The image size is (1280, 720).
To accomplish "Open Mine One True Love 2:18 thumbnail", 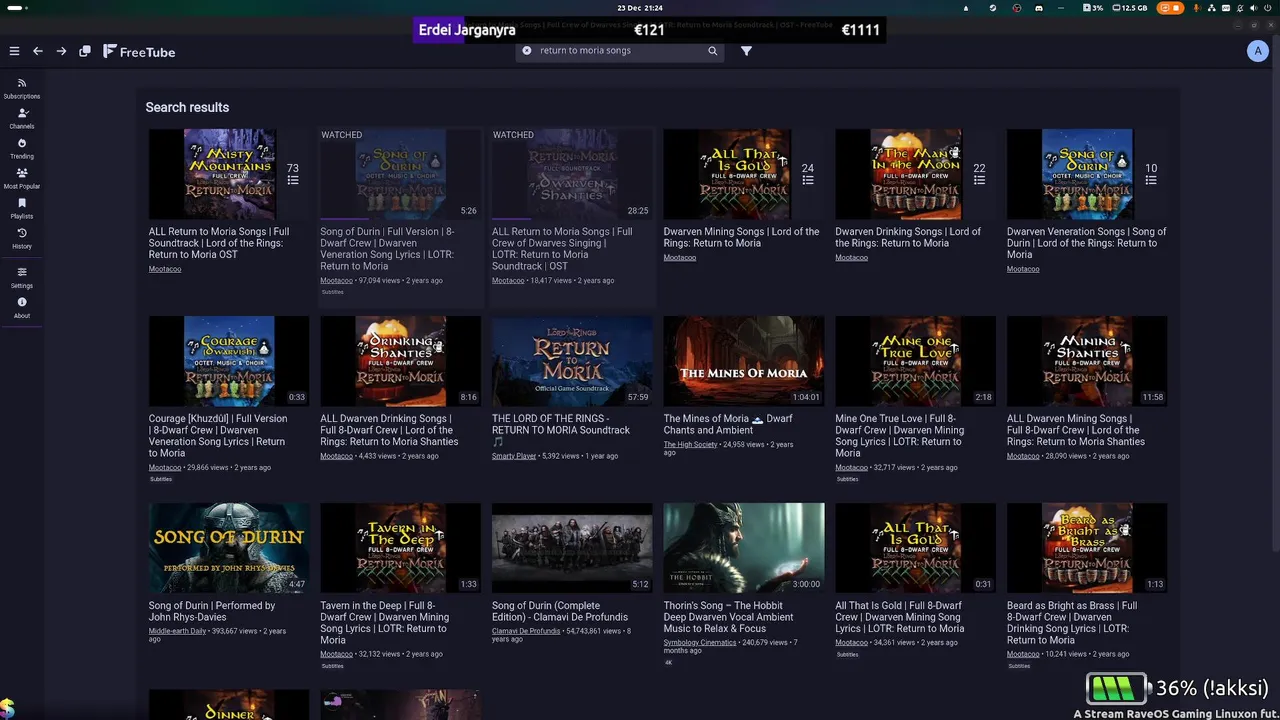I will click(x=916, y=361).
